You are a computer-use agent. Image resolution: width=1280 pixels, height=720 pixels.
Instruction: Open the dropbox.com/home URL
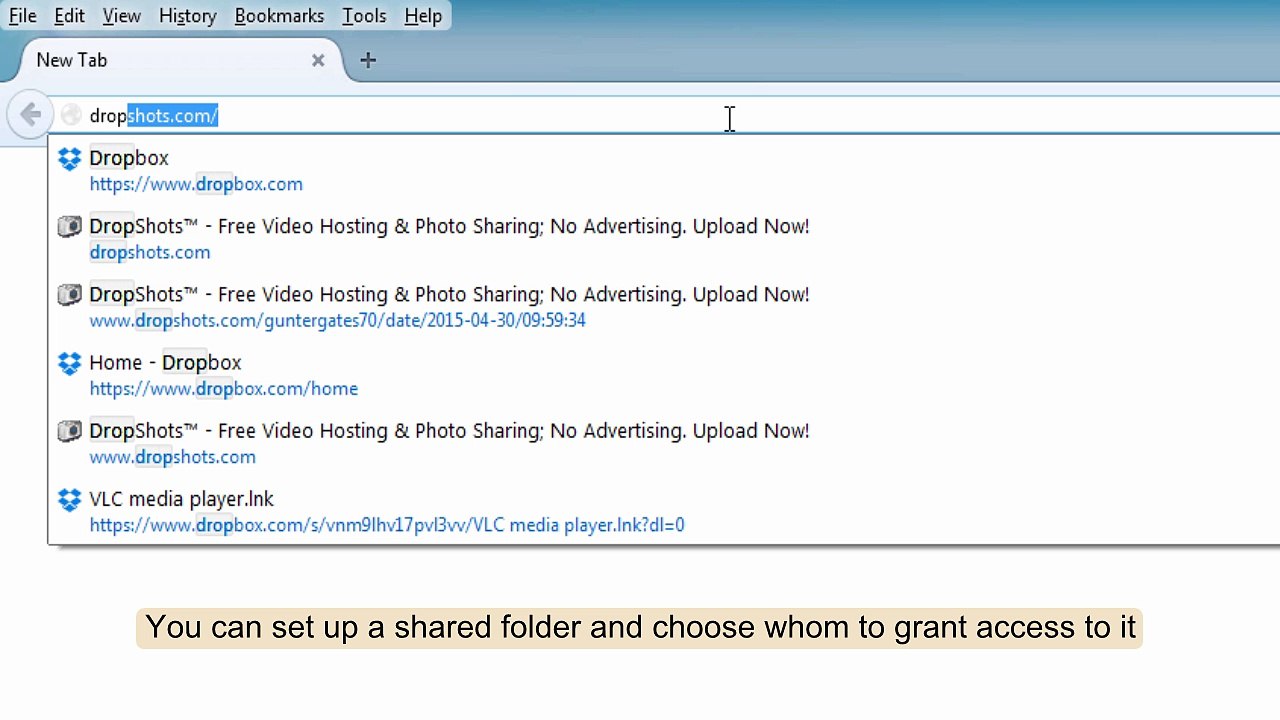click(x=224, y=388)
